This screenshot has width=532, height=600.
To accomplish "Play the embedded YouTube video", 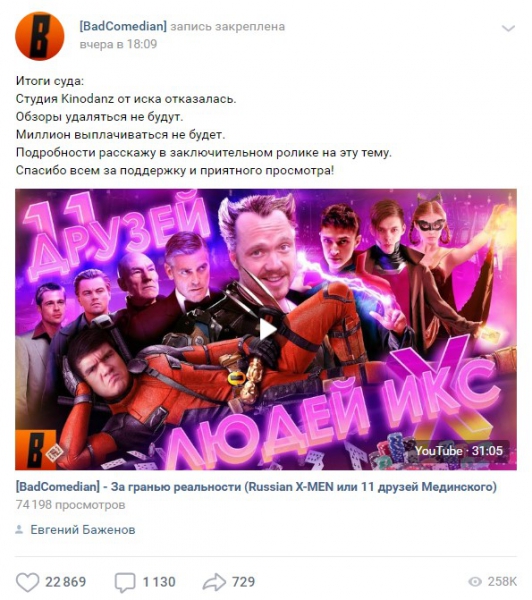I will (x=267, y=329).
